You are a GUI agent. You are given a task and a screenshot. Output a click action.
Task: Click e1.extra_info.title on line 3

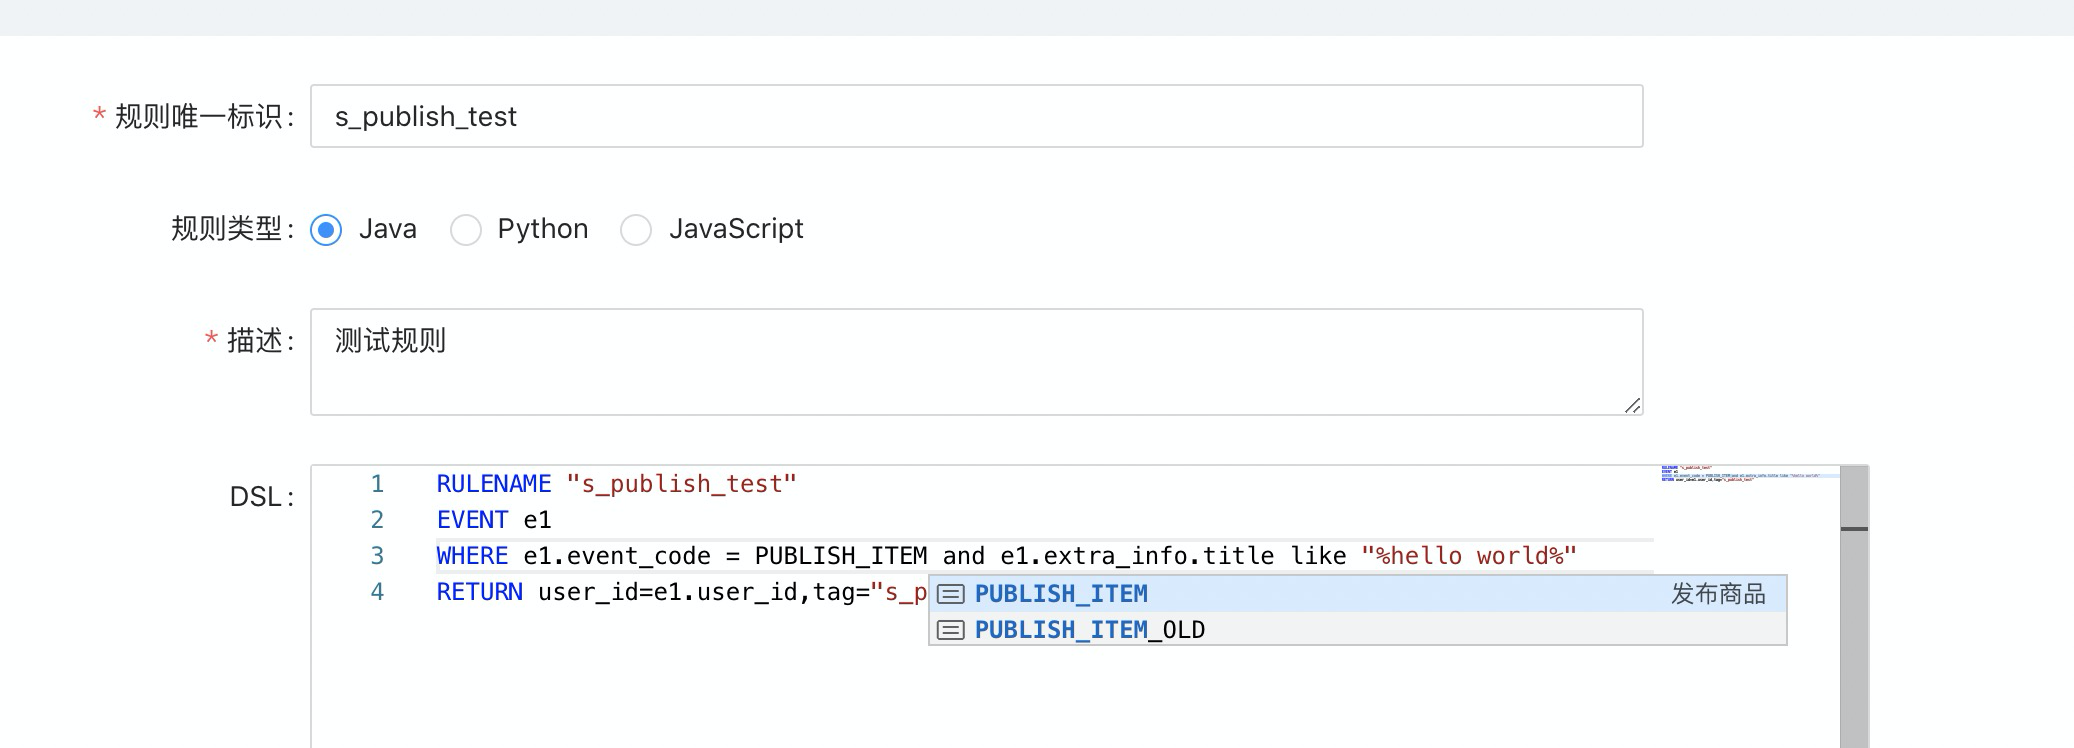coord(1137,556)
